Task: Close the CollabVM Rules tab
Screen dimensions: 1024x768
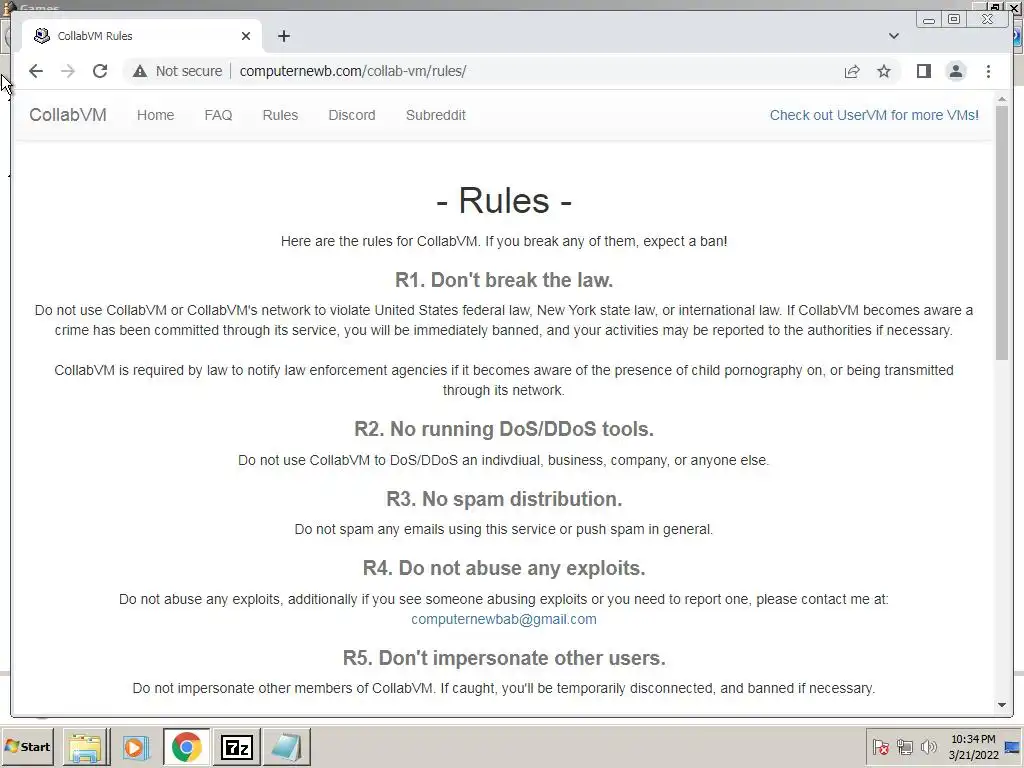Action: [246, 36]
